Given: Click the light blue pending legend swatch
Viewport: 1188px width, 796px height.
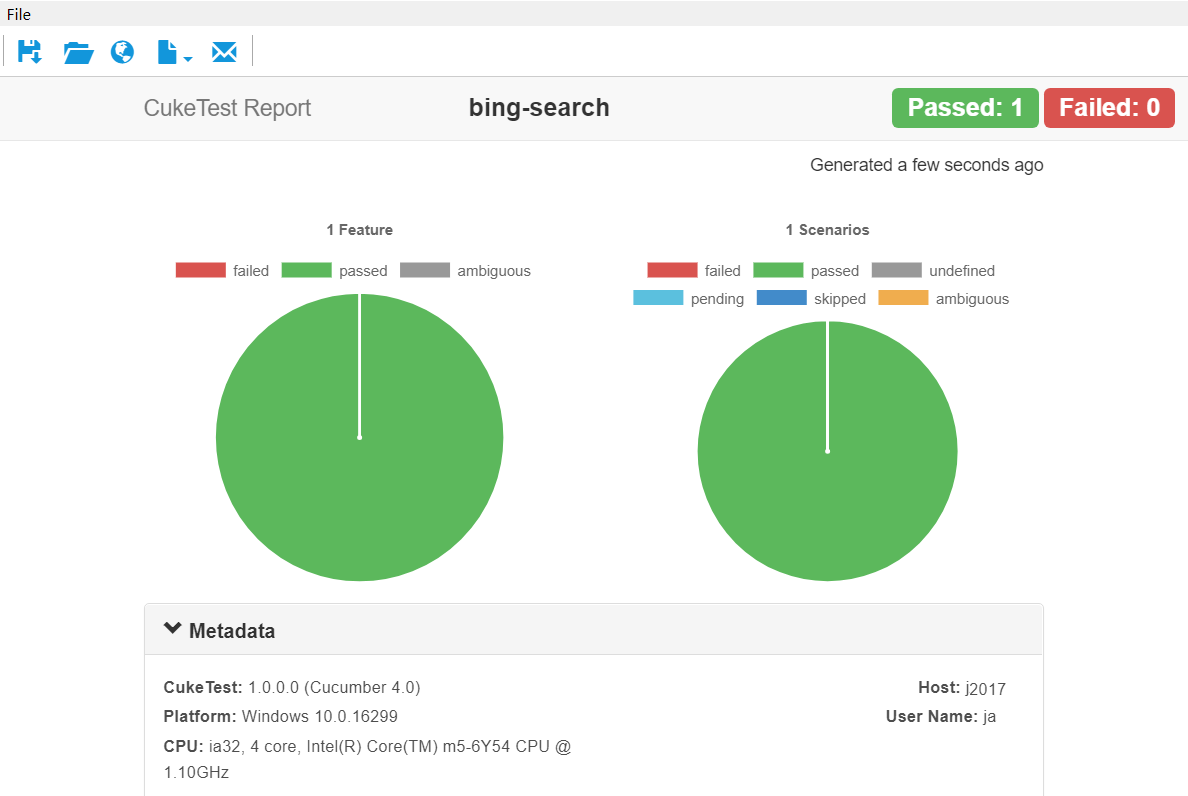Looking at the screenshot, I should pos(658,299).
